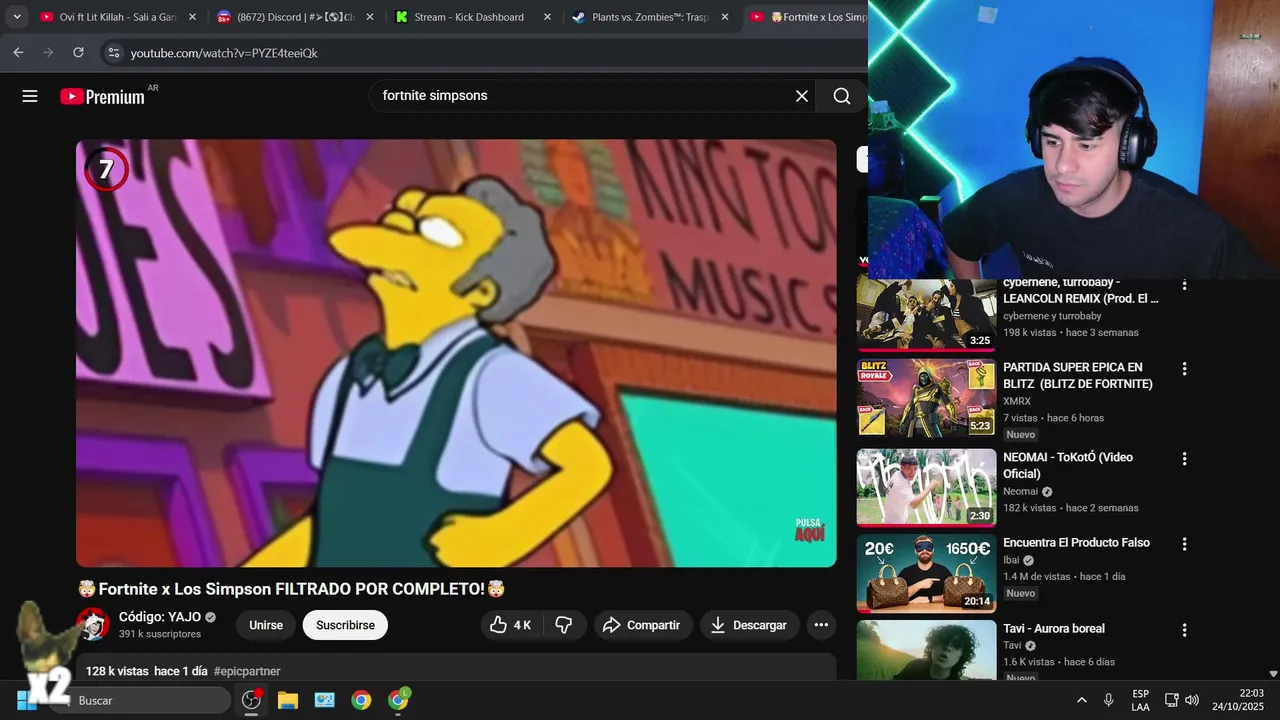Open Tavi - Aurora boreal thumbnail
Screen dimensions: 1280x720
click(926, 650)
